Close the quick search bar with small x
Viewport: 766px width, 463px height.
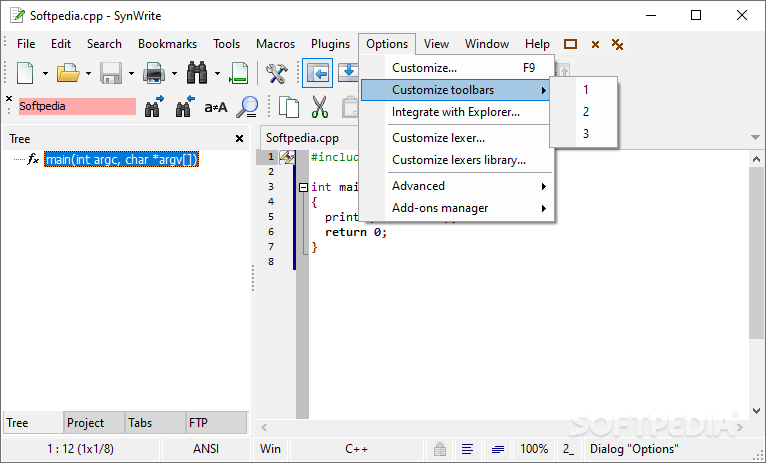tap(9, 99)
